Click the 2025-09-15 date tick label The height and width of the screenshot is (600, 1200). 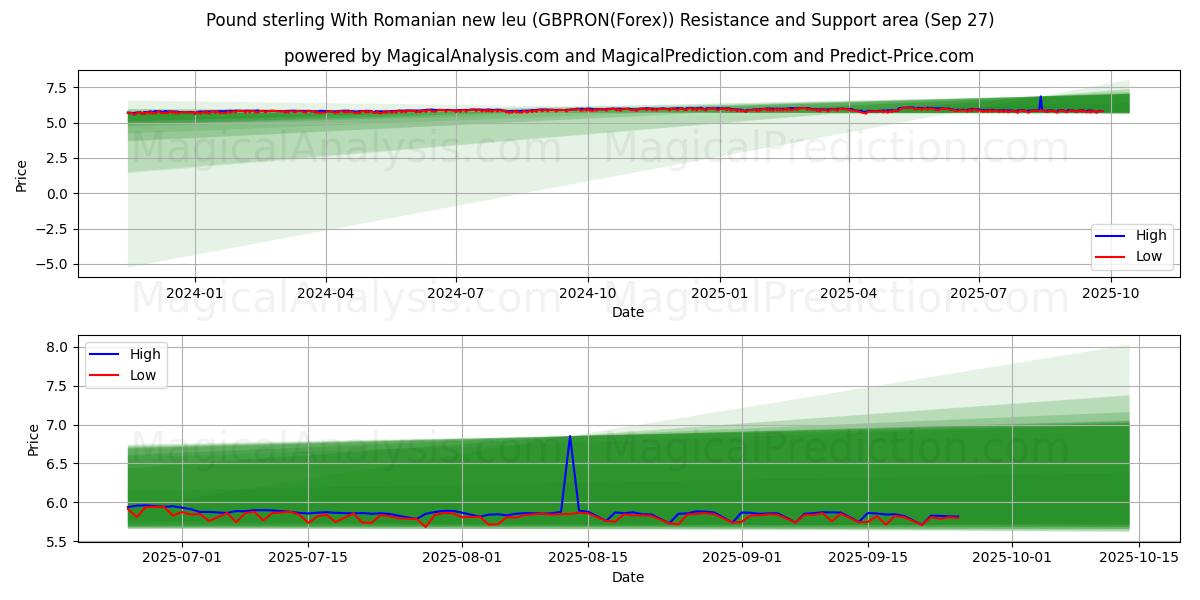click(x=868, y=559)
